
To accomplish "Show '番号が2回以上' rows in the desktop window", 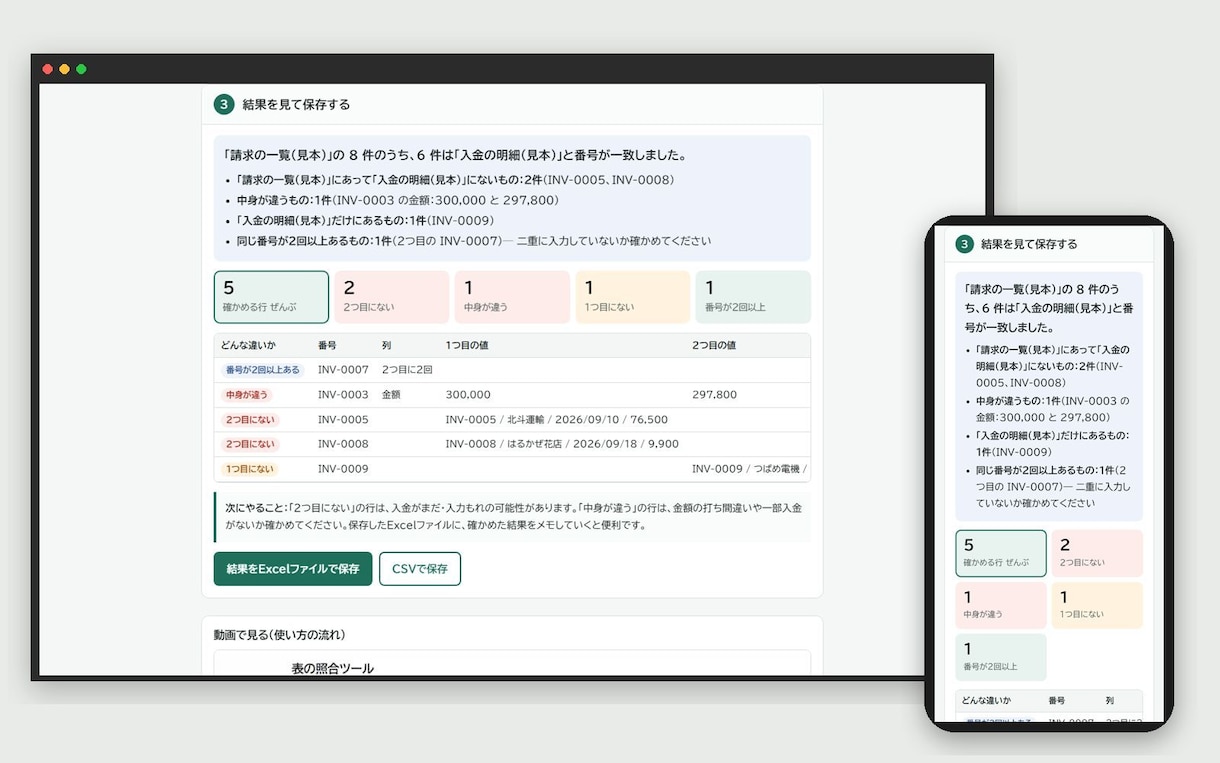I will click(x=753, y=297).
